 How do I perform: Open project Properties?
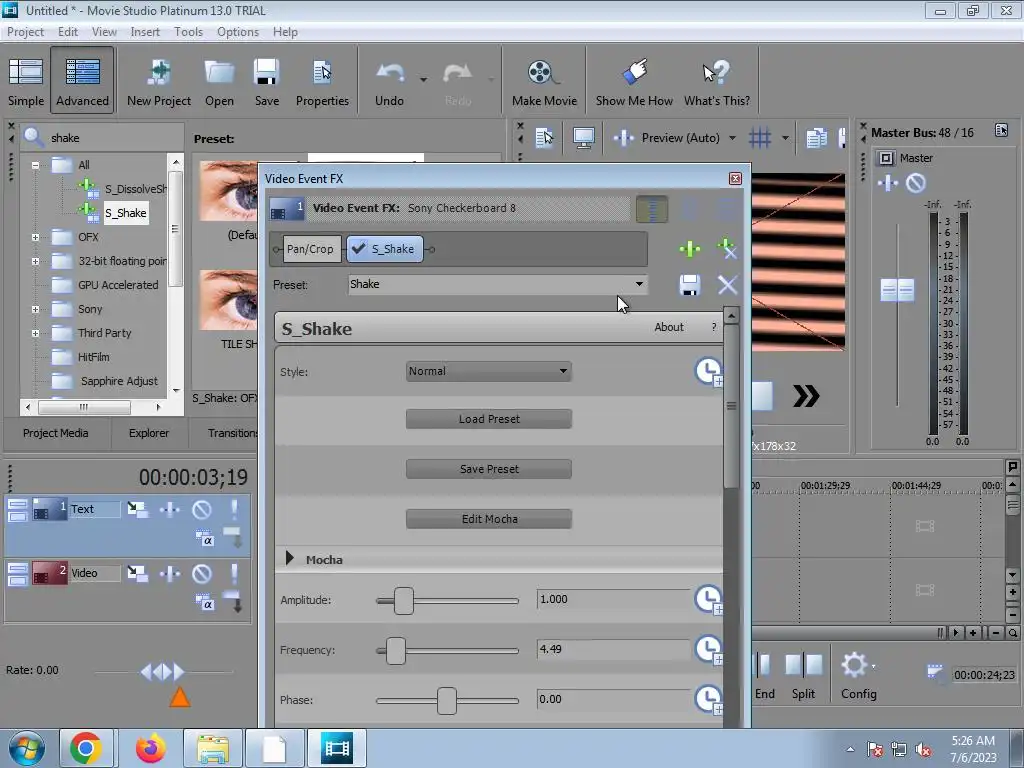coord(322,81)
